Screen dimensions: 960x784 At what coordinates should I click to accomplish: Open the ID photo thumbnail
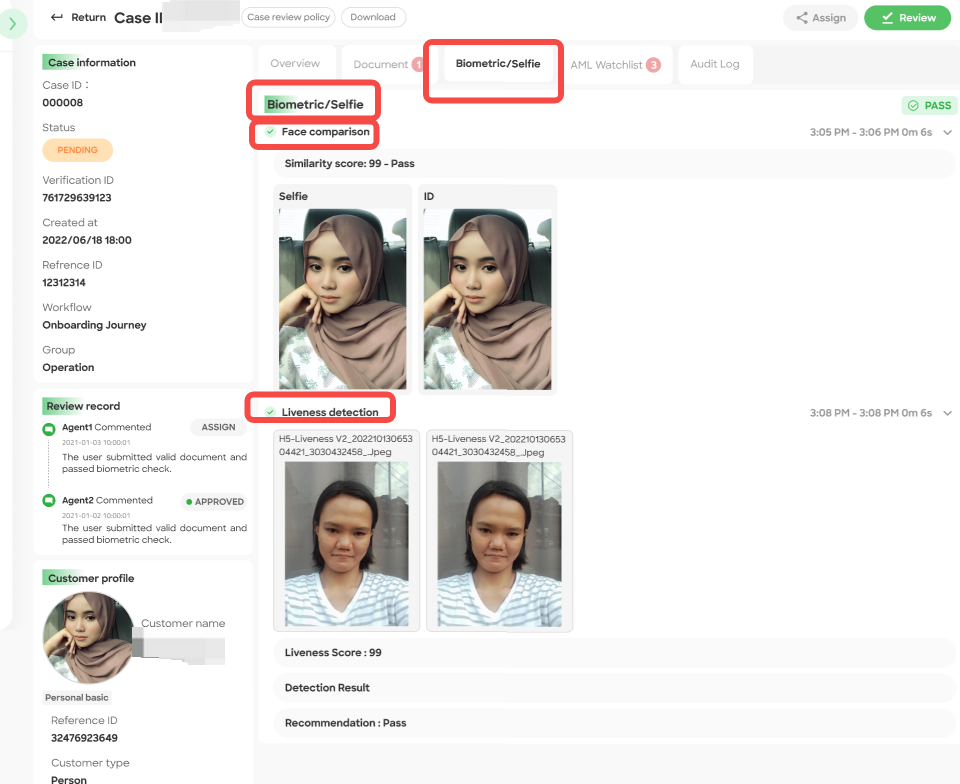pyautogui.click(x=487, y=299)
